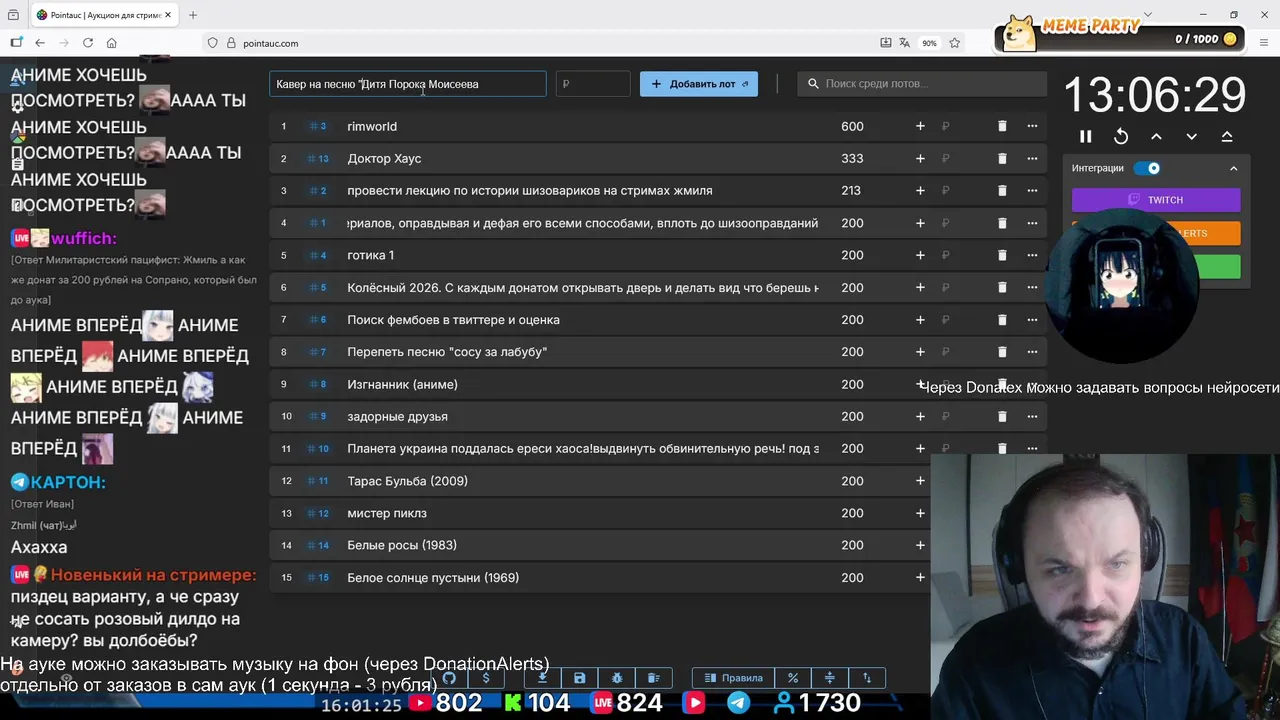The height and width of the screenshot is (720, 1280).
Task: Click the translate page icon
Action: (x=905, y=43)
